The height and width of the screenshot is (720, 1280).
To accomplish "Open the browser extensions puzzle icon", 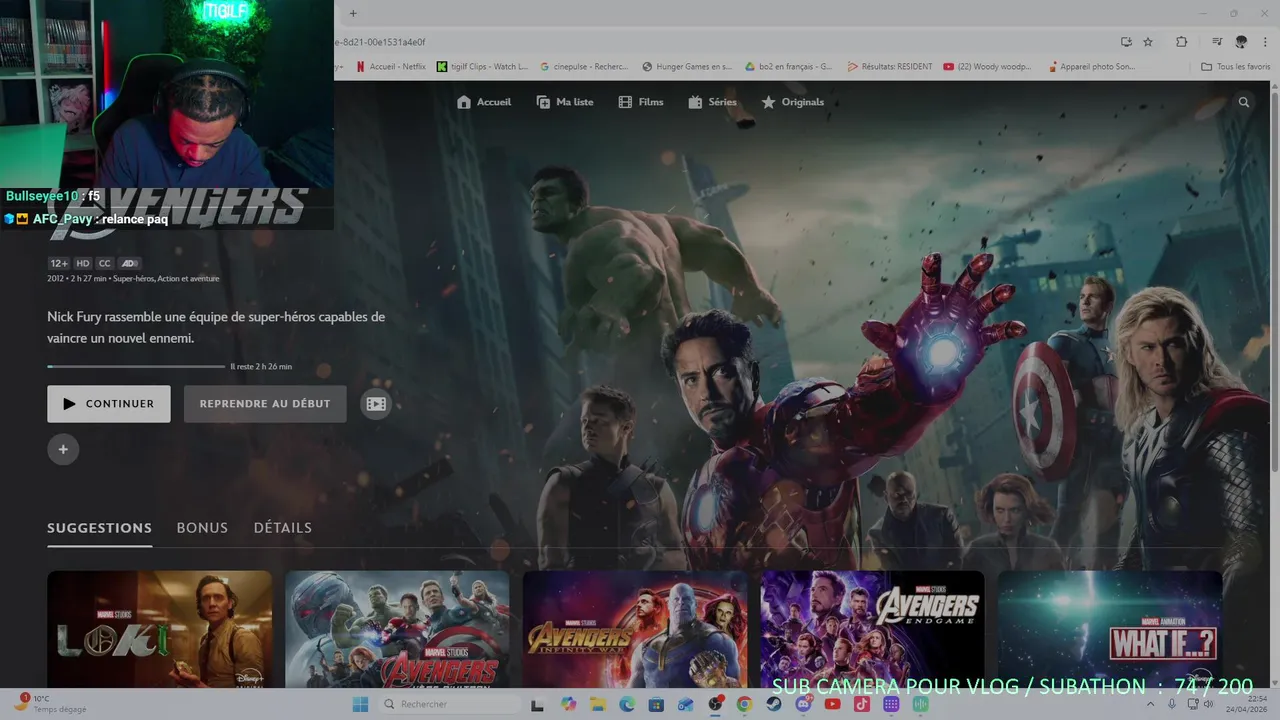I will click(1182, 42).
